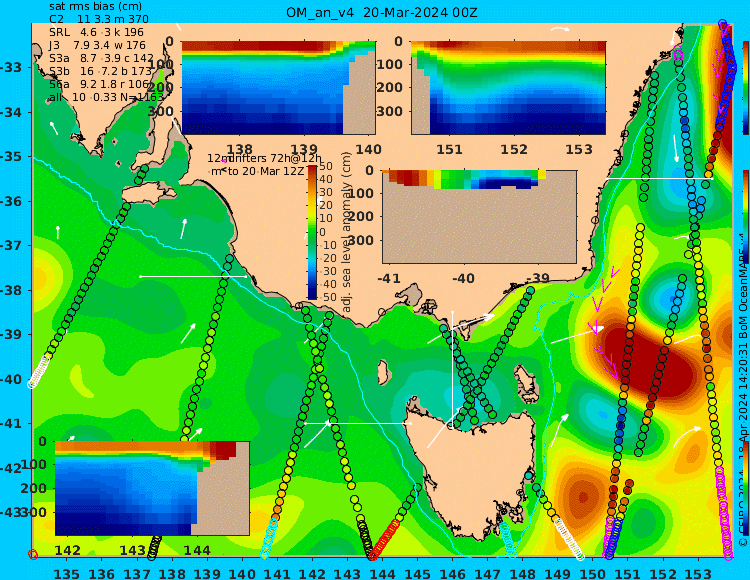Click the 146 longitude label on the bottom axis
This screenshot has height=580, width=750.
[x=452, y=573]
